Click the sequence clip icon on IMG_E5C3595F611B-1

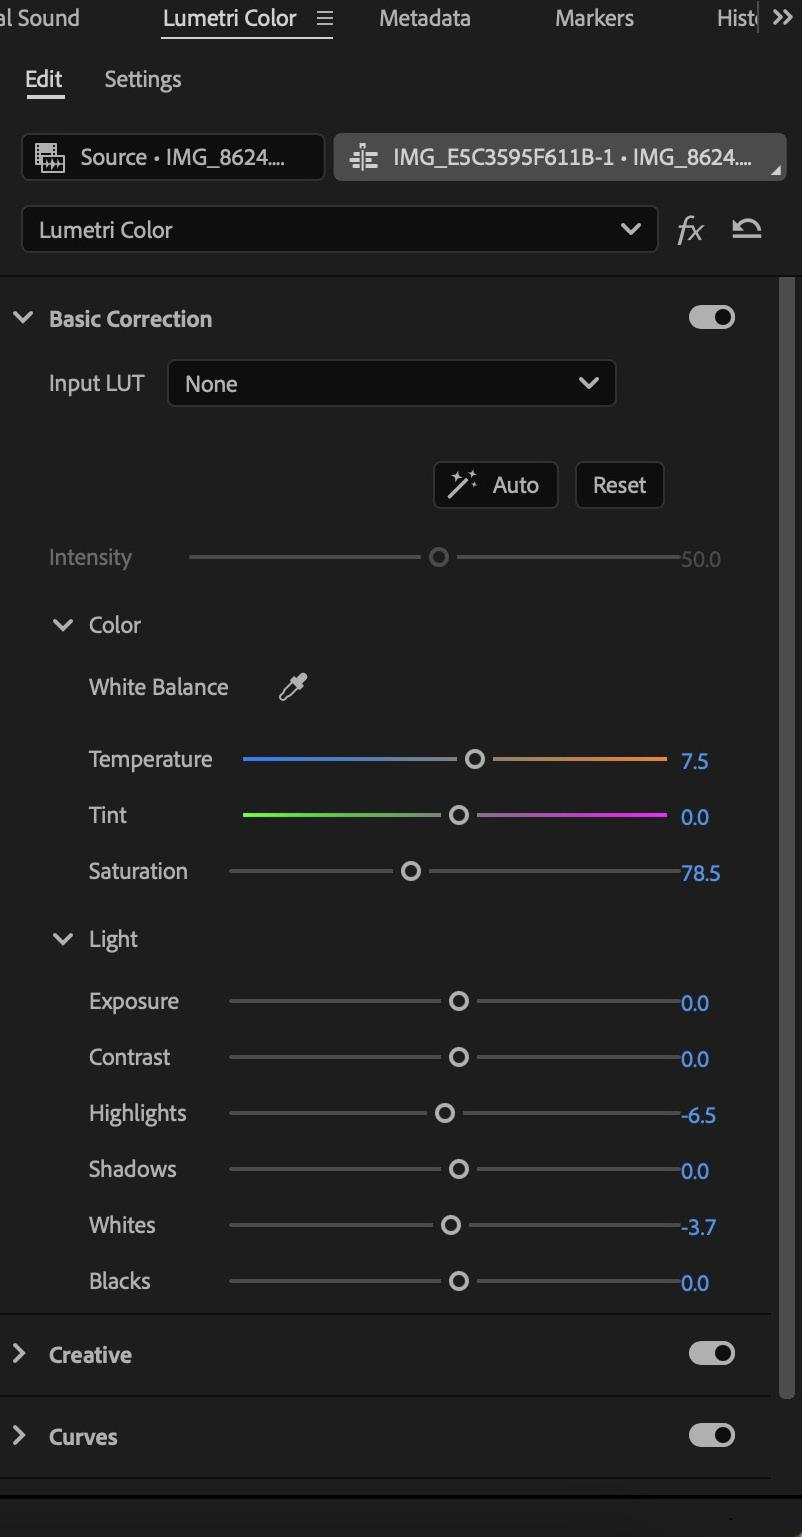click(364, 157)
